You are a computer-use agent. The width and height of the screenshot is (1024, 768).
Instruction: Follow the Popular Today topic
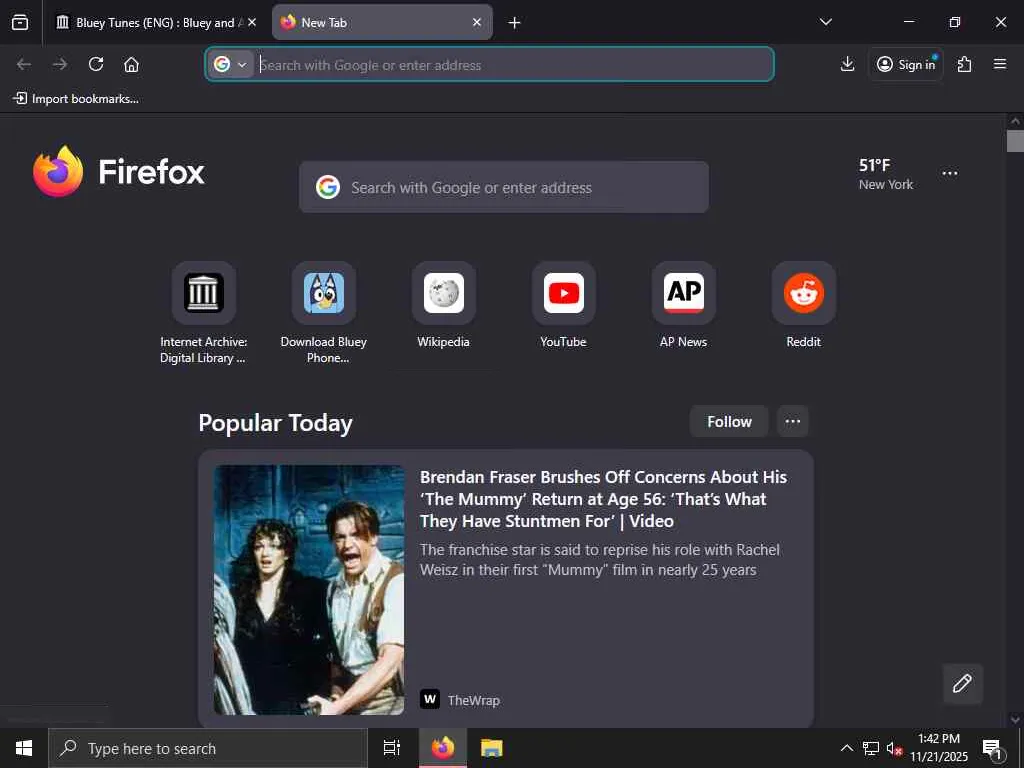pos(729,421)
